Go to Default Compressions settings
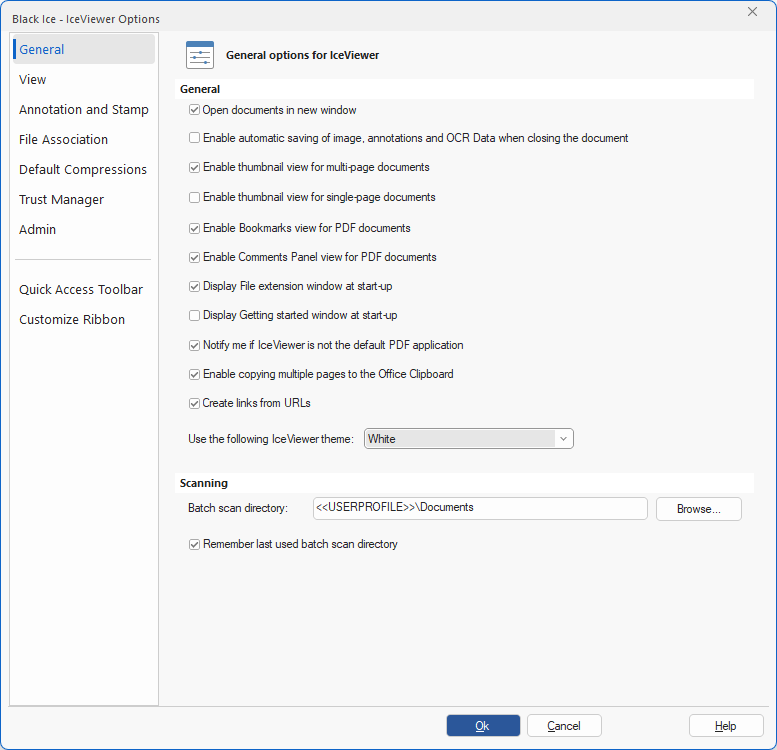The width and height of the screenshot is (777, 750). tap(83, 169)
